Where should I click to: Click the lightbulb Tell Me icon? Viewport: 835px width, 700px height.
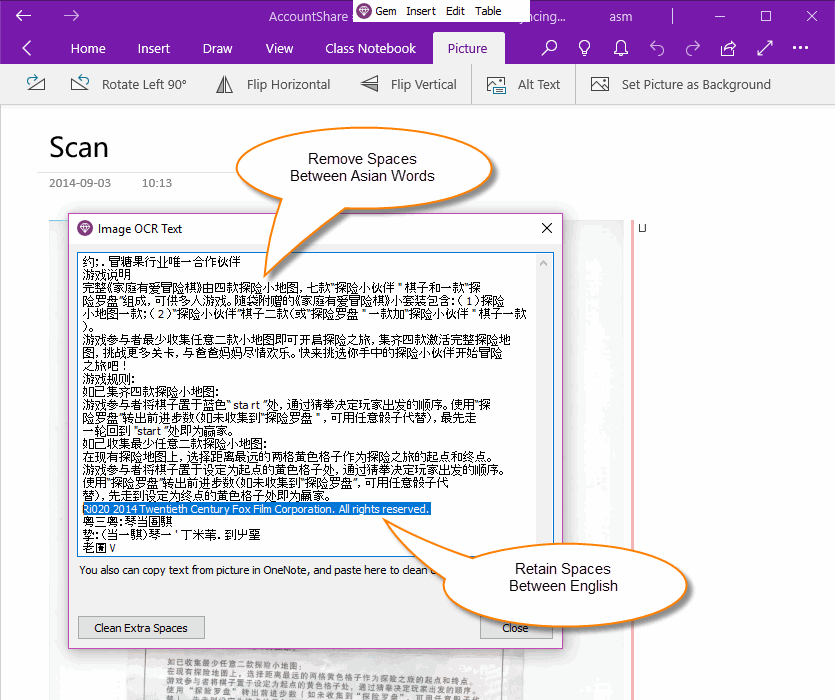[x=585, y=48]
